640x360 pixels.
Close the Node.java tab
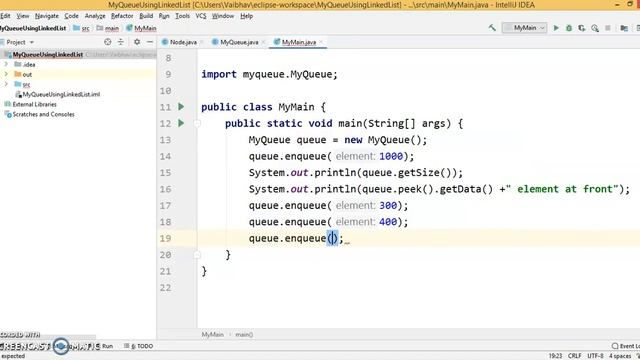click(202, 42)
